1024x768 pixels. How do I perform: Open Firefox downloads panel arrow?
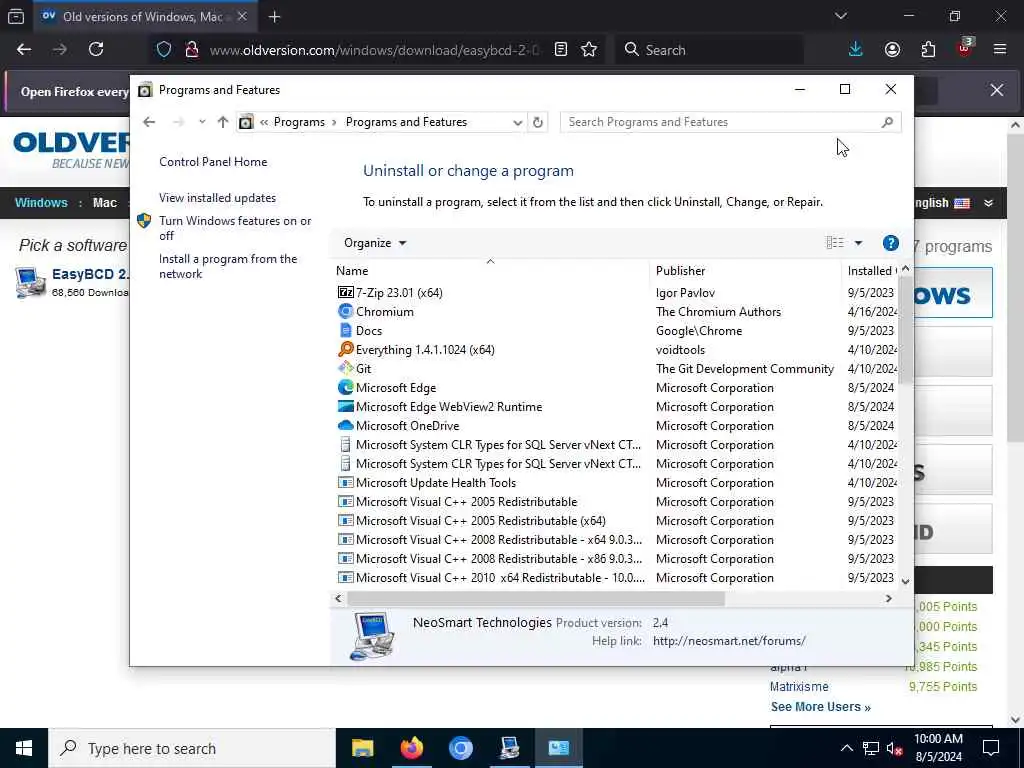tap(856, 50)
